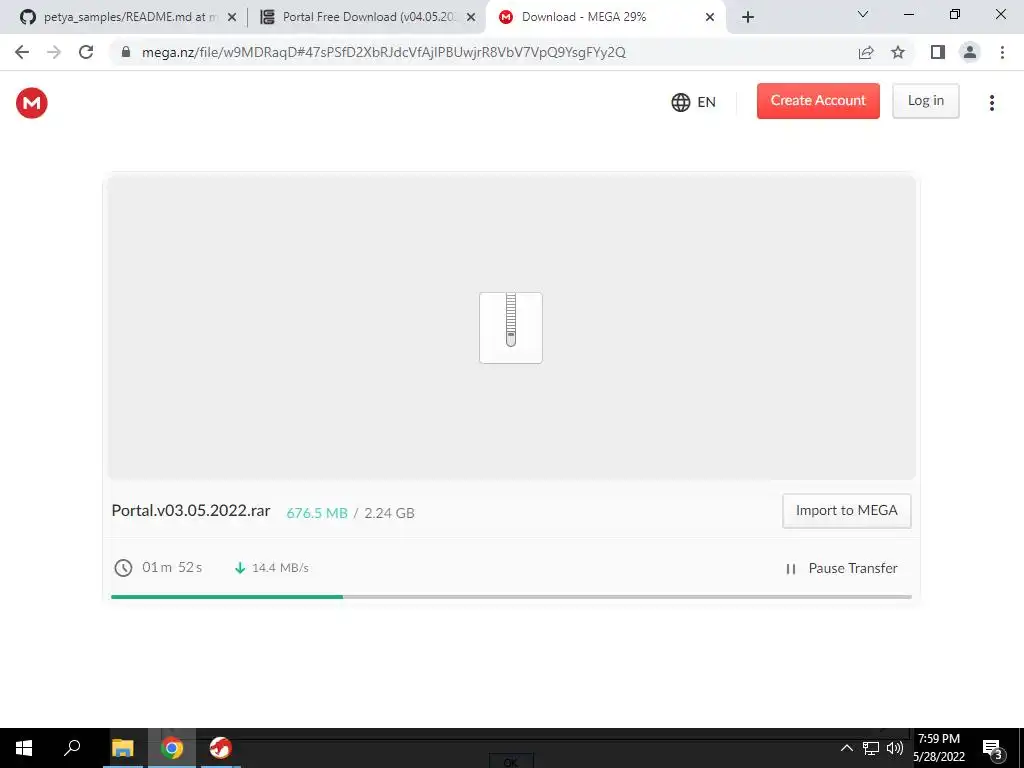Open the Chrome three-dot menu
Image resolution: width=1024 pixels, height=768 pixels.
(1002, 52)
